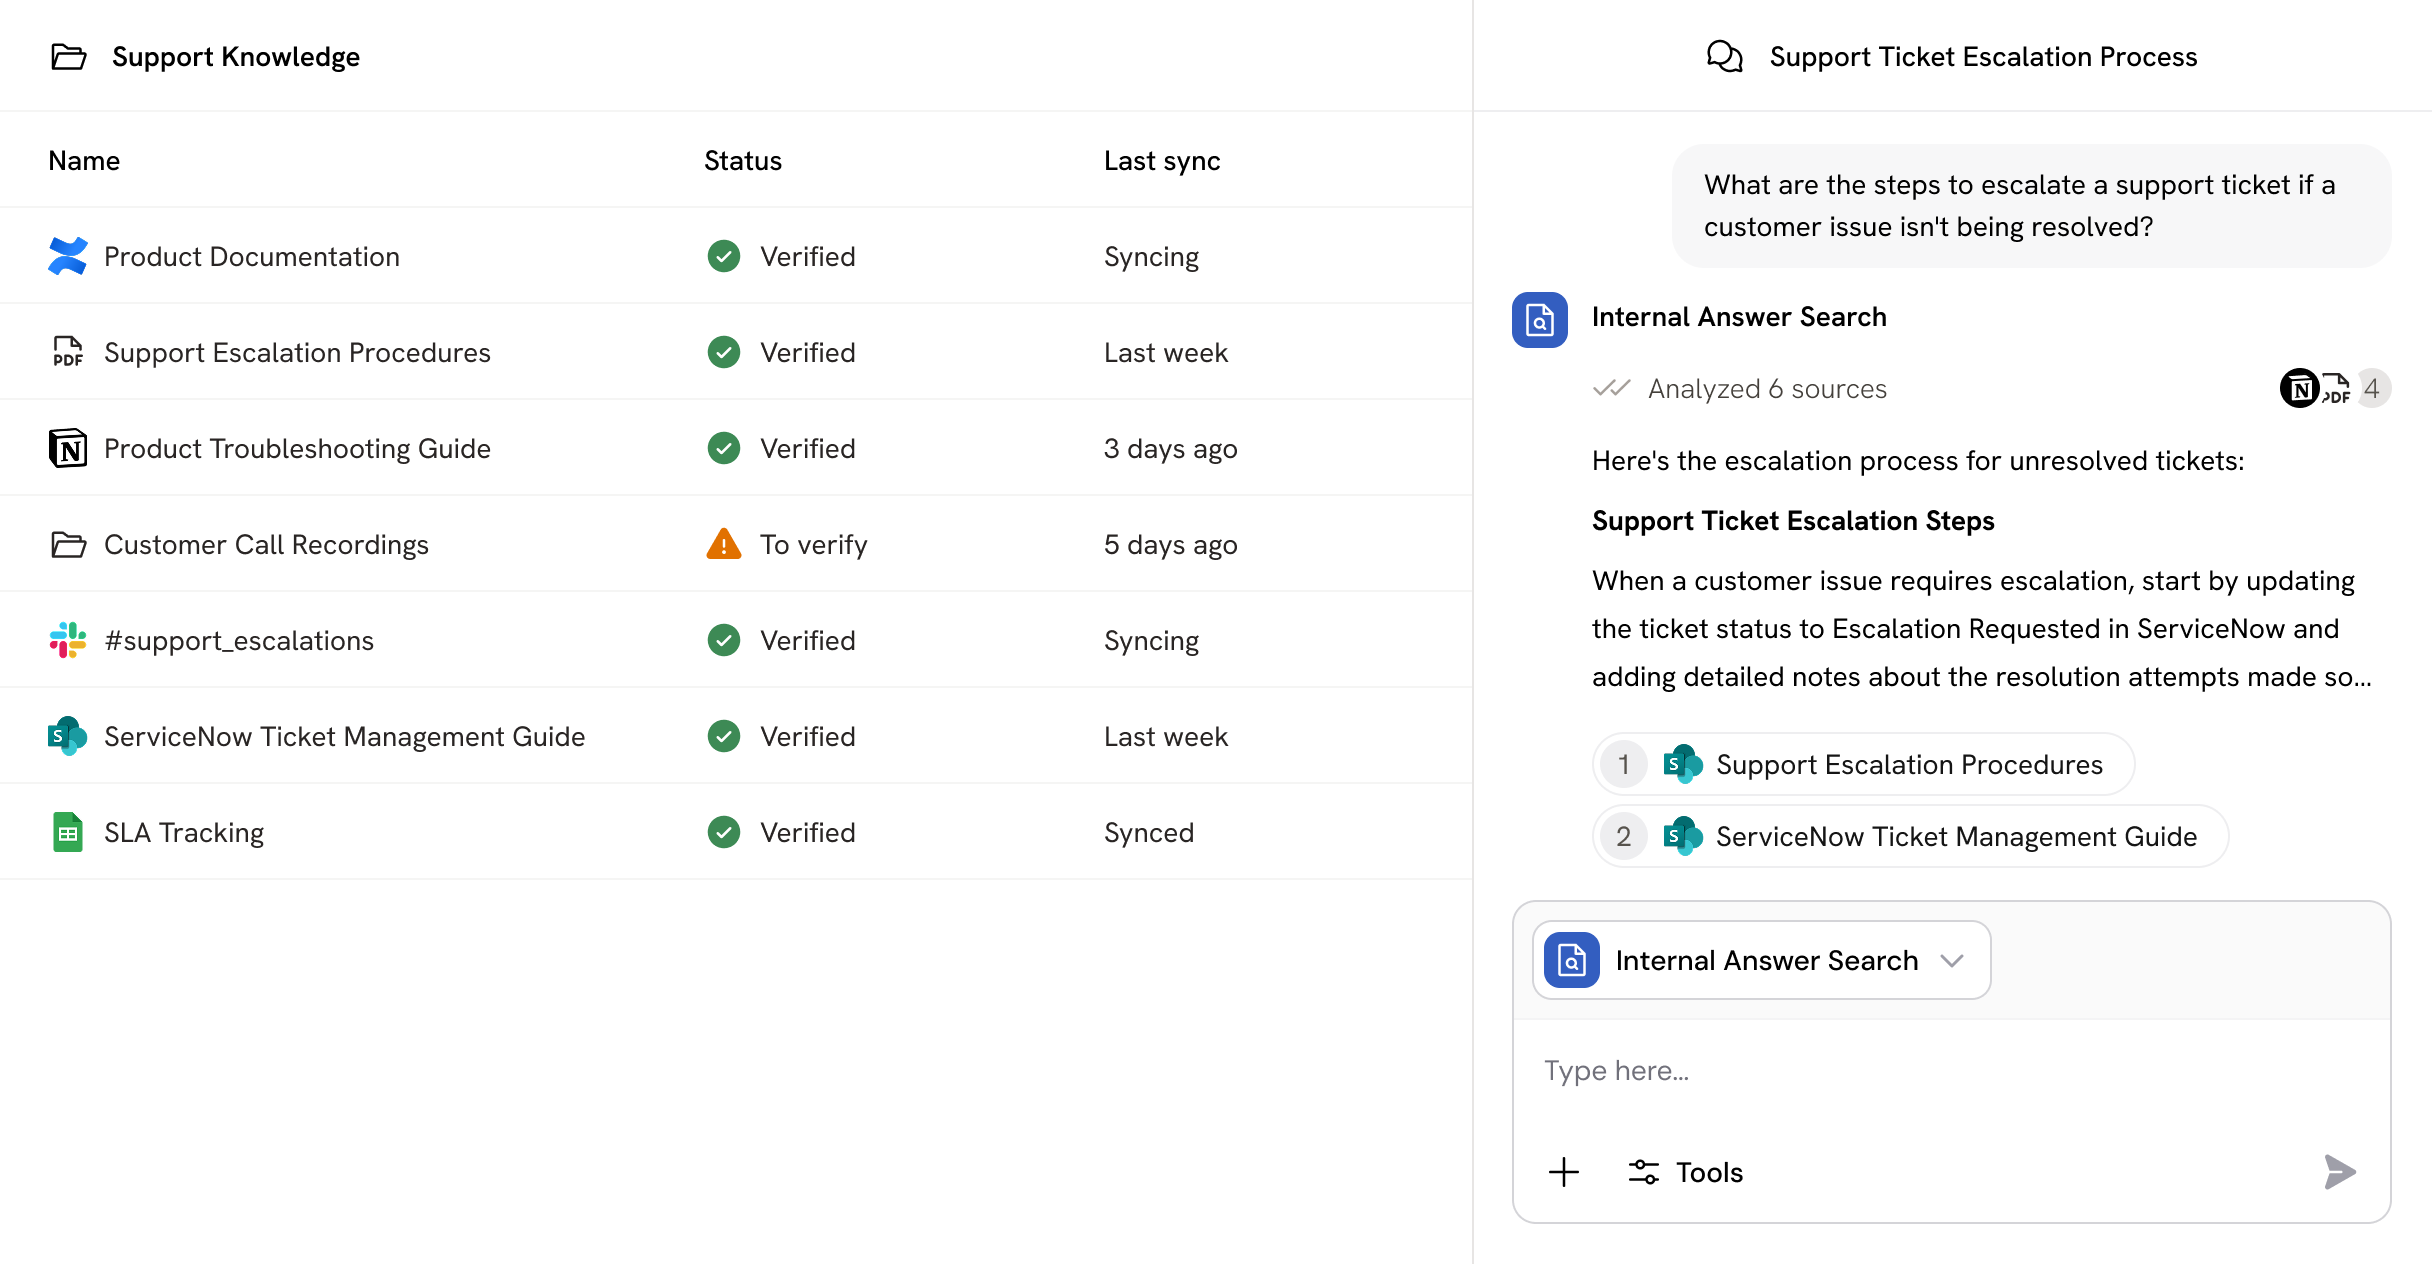Click the Dropbox icon next to Product Documentation

coord(67,256)
